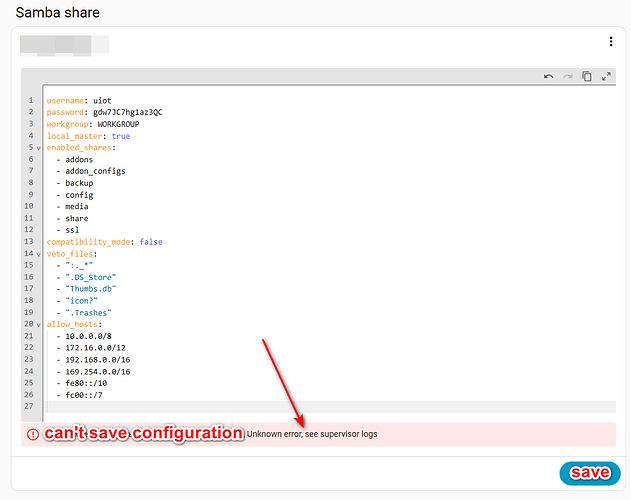Click the 192.168.0.0/16 host entry
The image size is (631, 500).
pyautogui.click(x=98, y=360)
